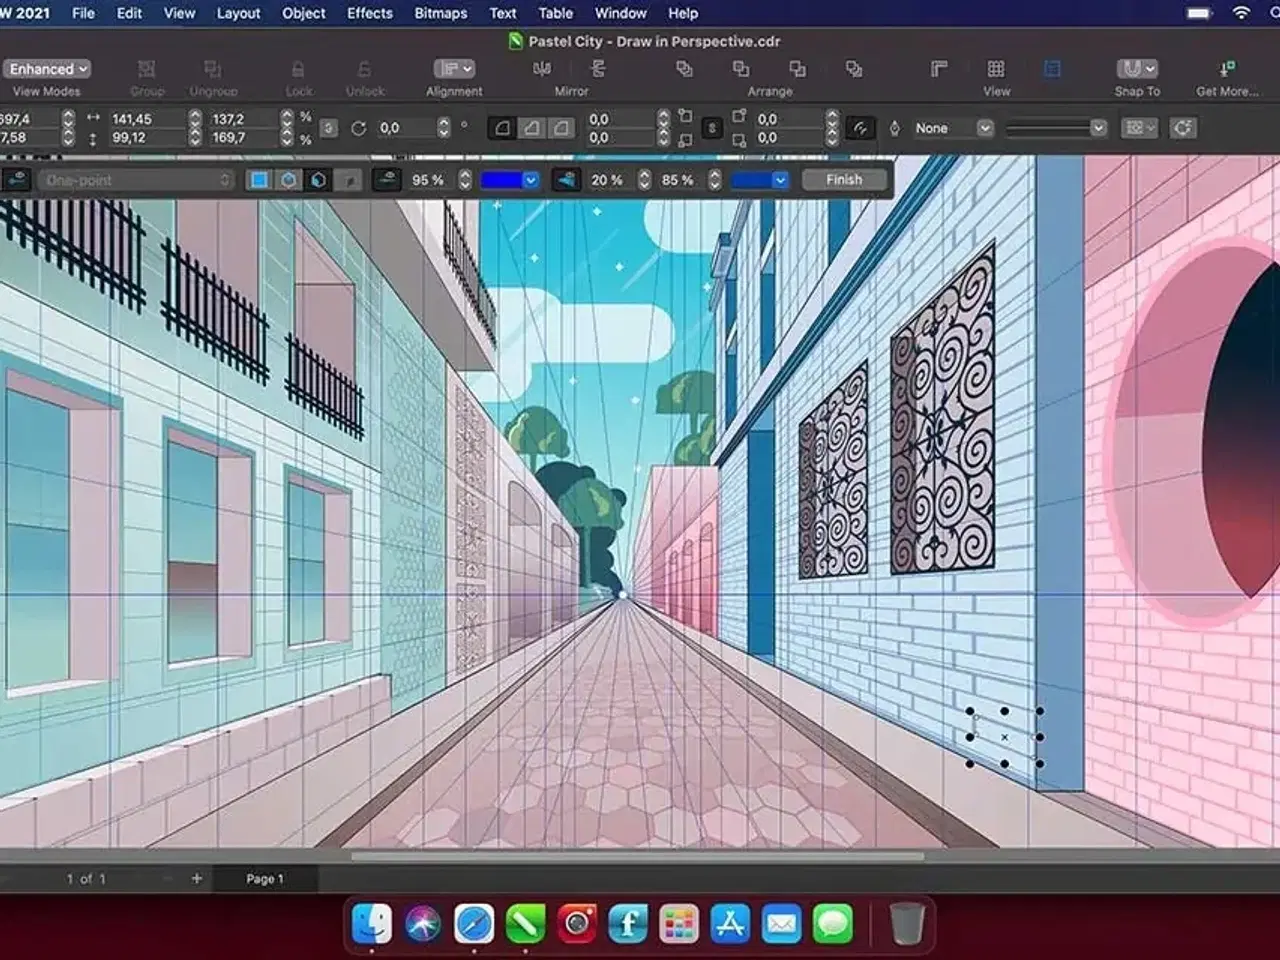1280x960 pixels.
Task: Open the Effects menu
Action: [x=369, y=13]
